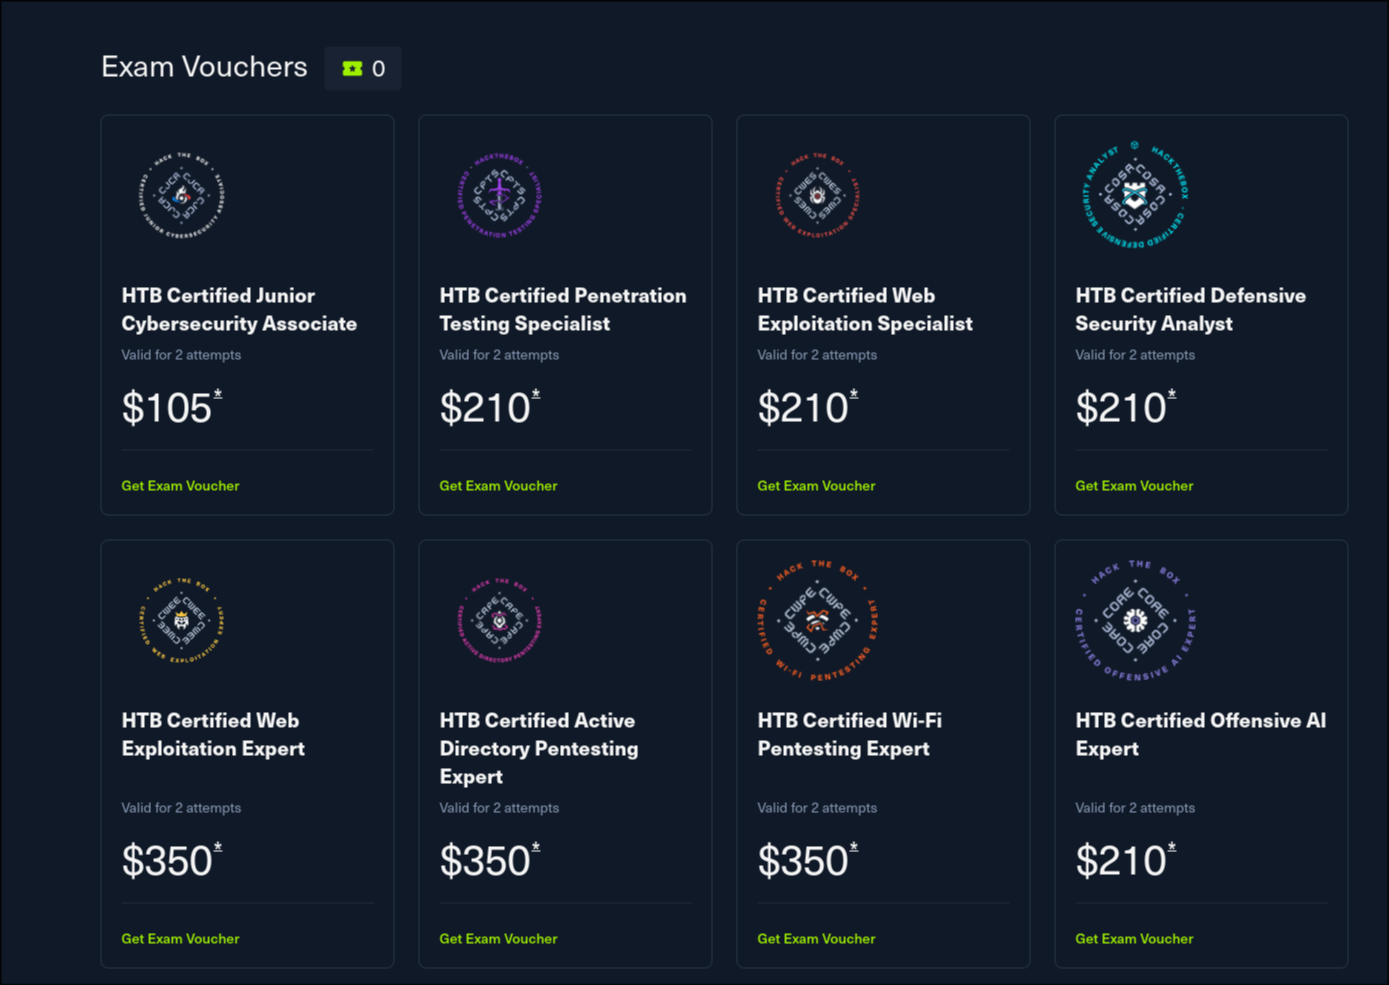Get Exam Voucher for Web Exploitation Expert
Viewport: 1389px width, 985px height.
[x=180, y=939]
